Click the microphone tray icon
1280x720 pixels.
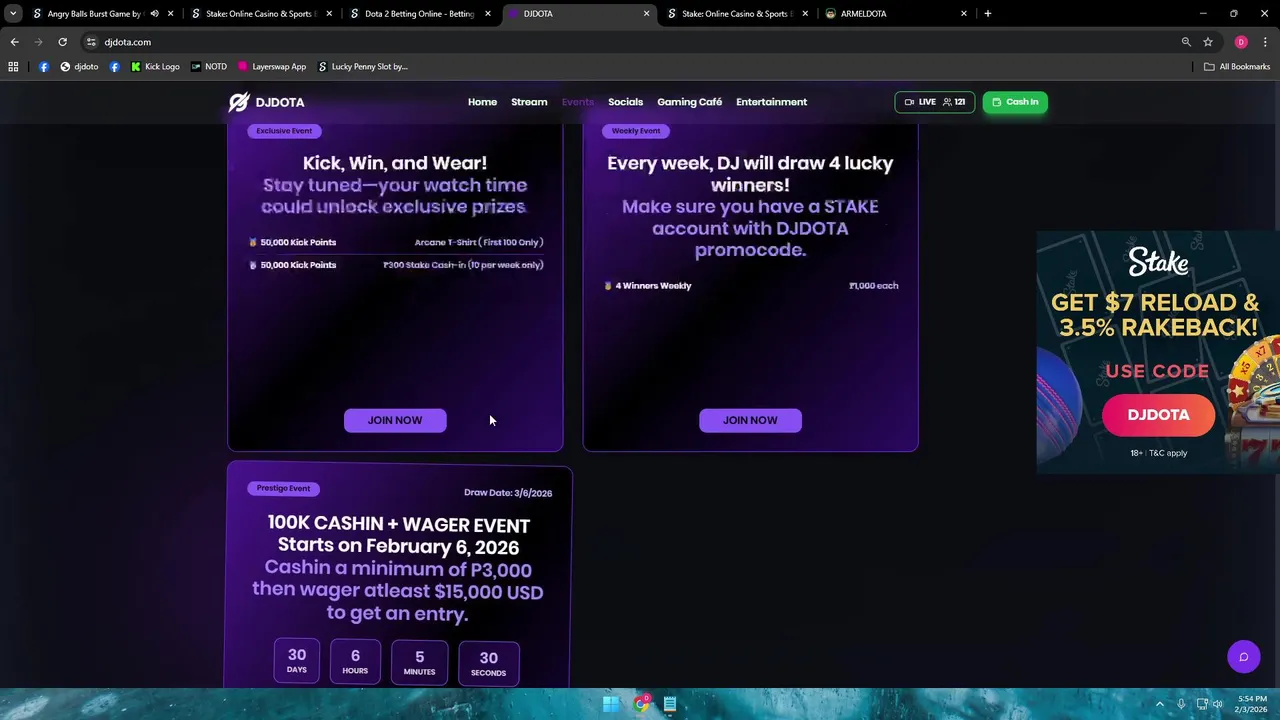pos(1181,704)
